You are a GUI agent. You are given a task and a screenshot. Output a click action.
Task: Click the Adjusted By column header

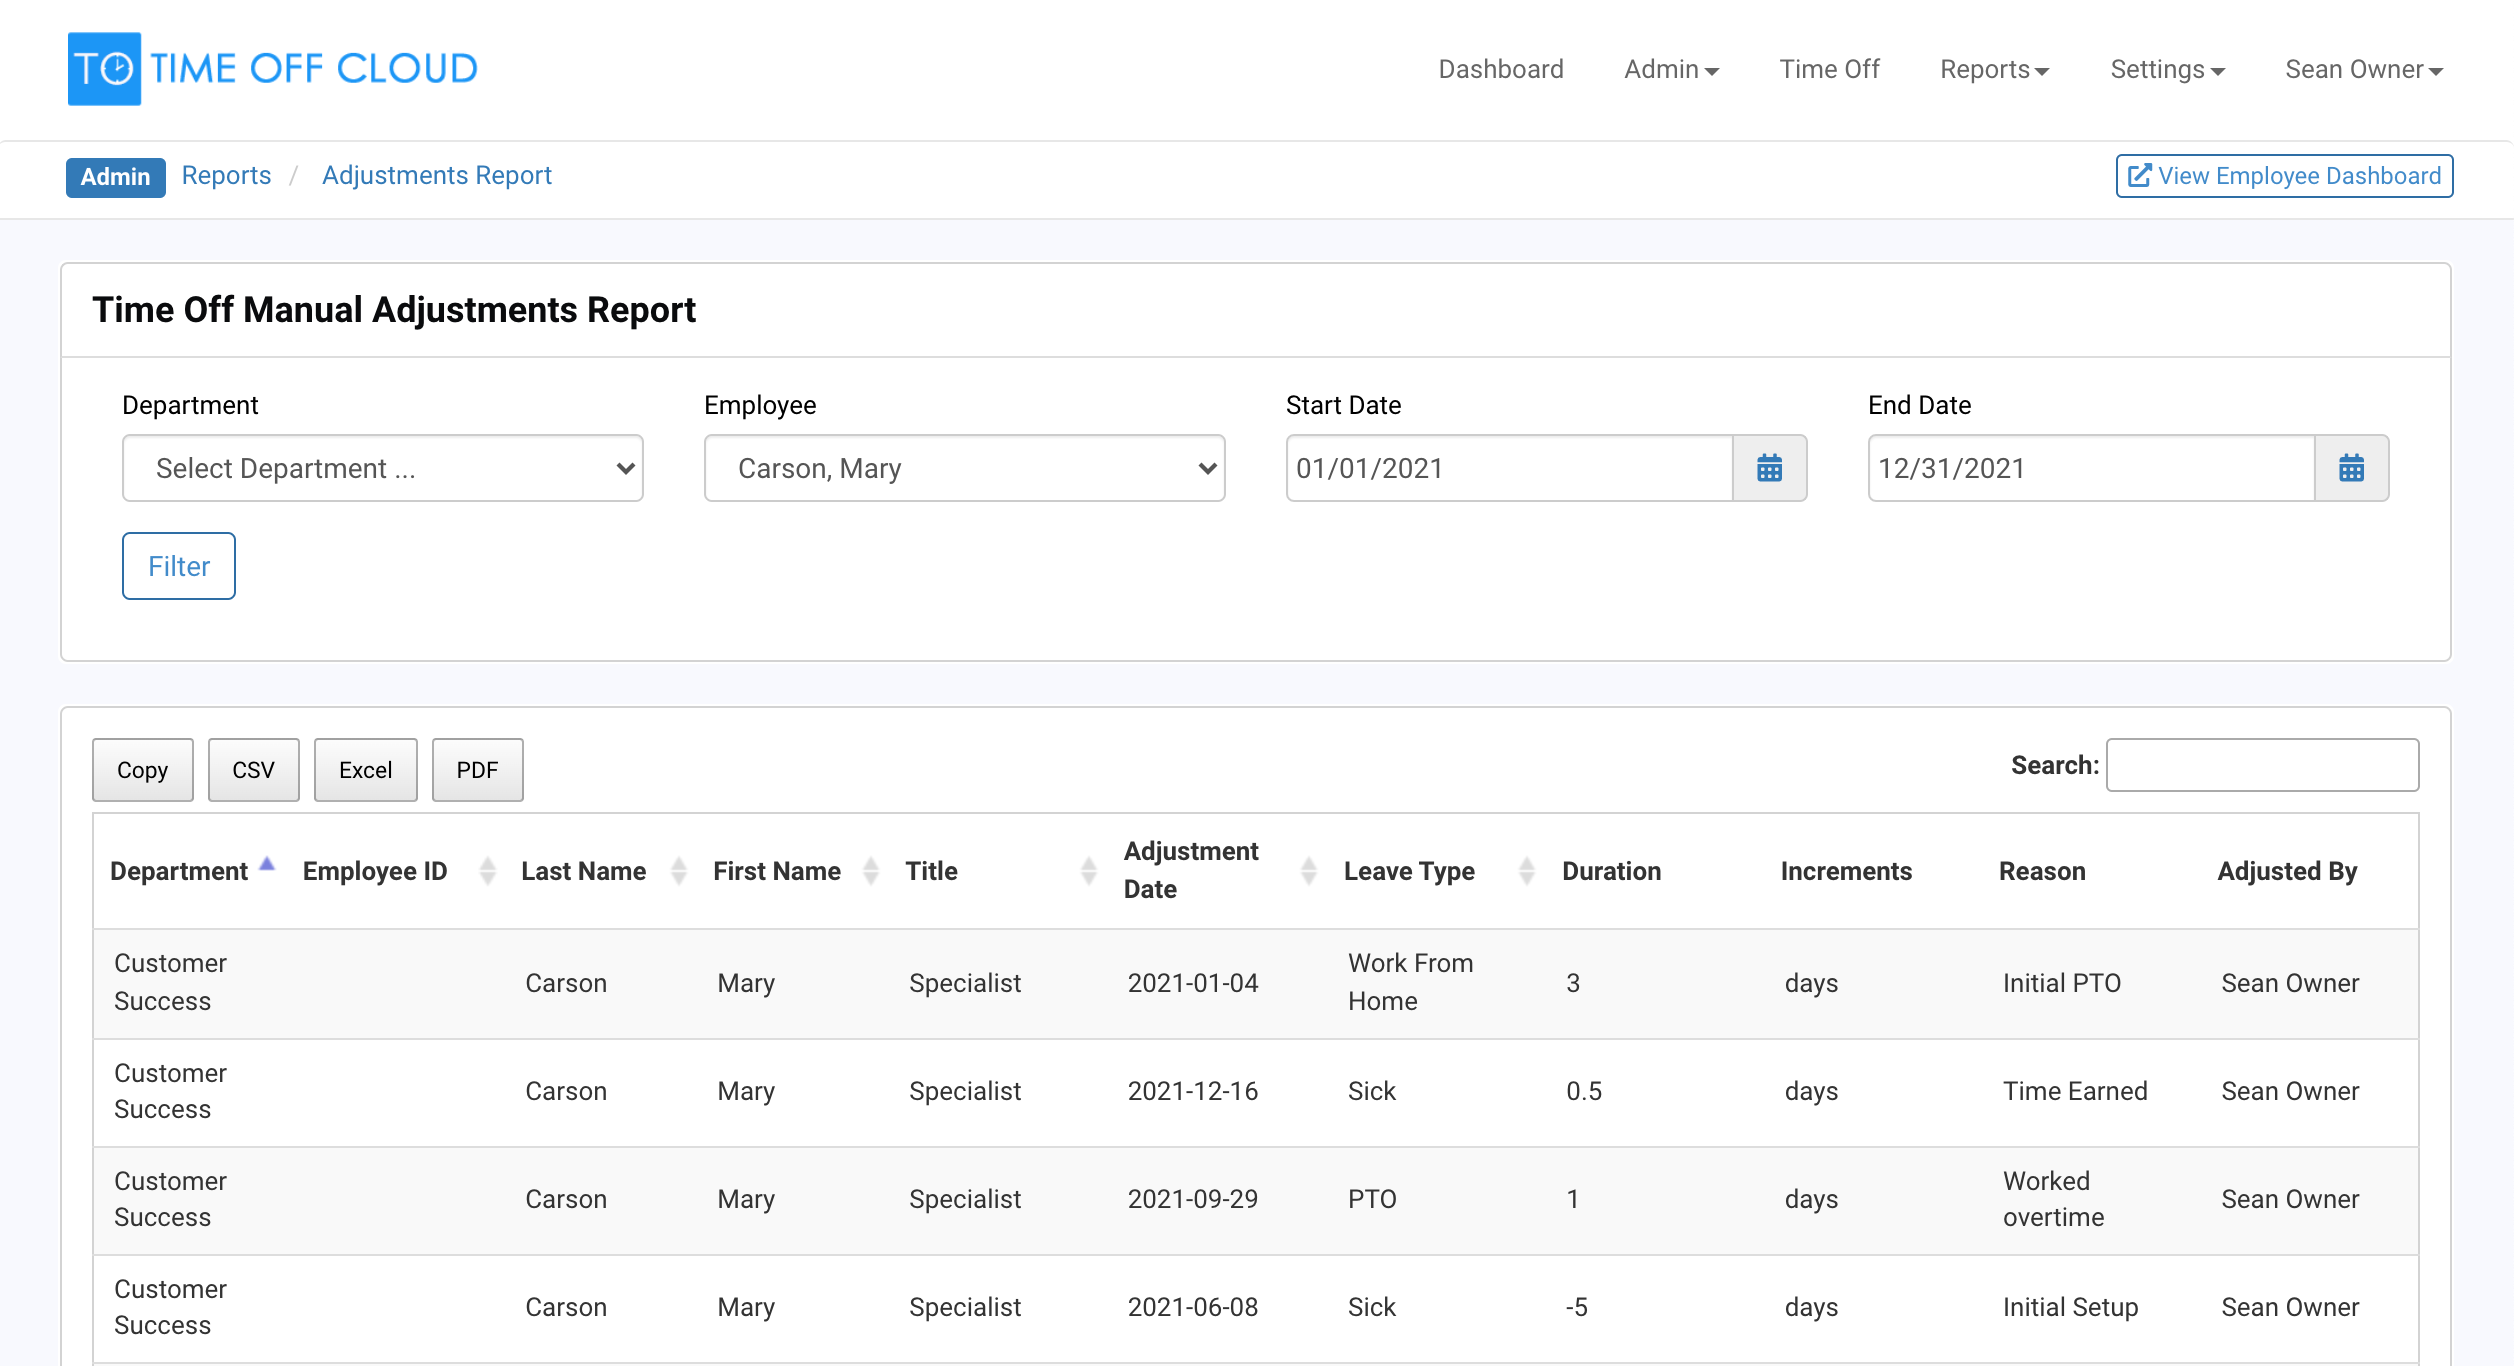coord(2287,871)
